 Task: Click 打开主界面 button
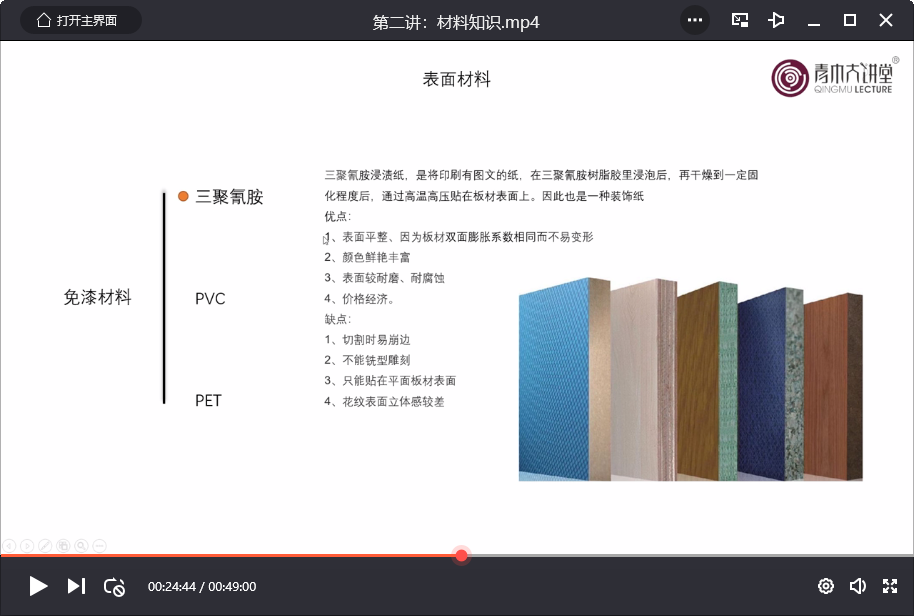click(x=80, y=20)
